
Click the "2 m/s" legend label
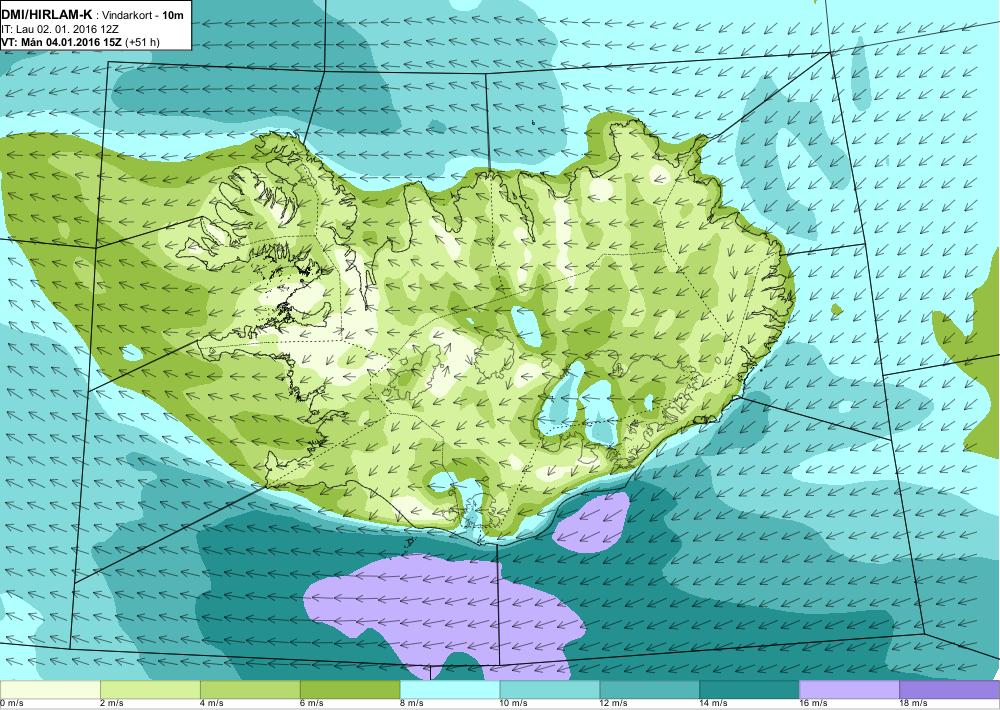[x=112, y=704]
